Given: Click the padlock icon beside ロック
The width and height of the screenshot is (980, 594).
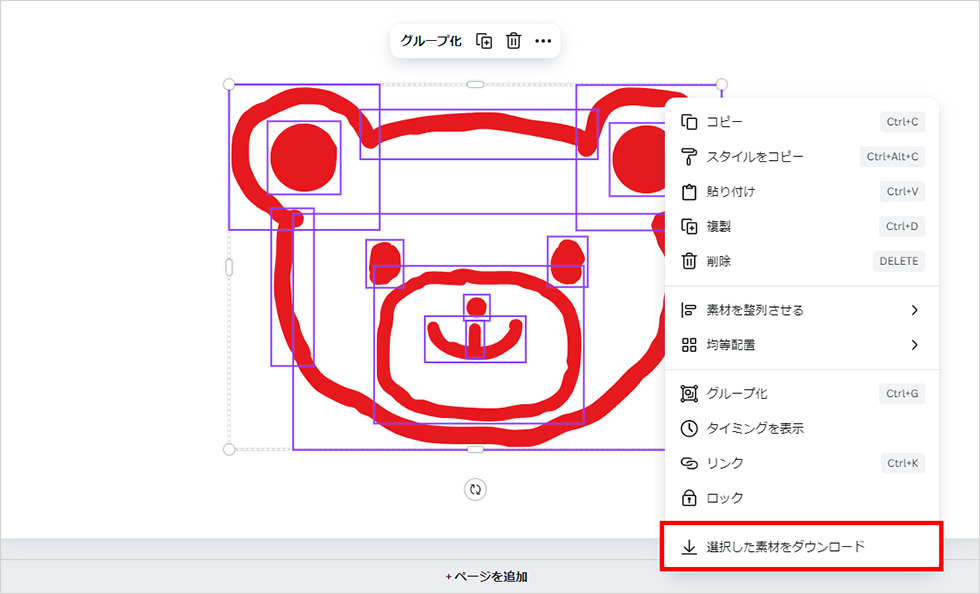Looking at the screenshot, I should [x=689, y=498].
